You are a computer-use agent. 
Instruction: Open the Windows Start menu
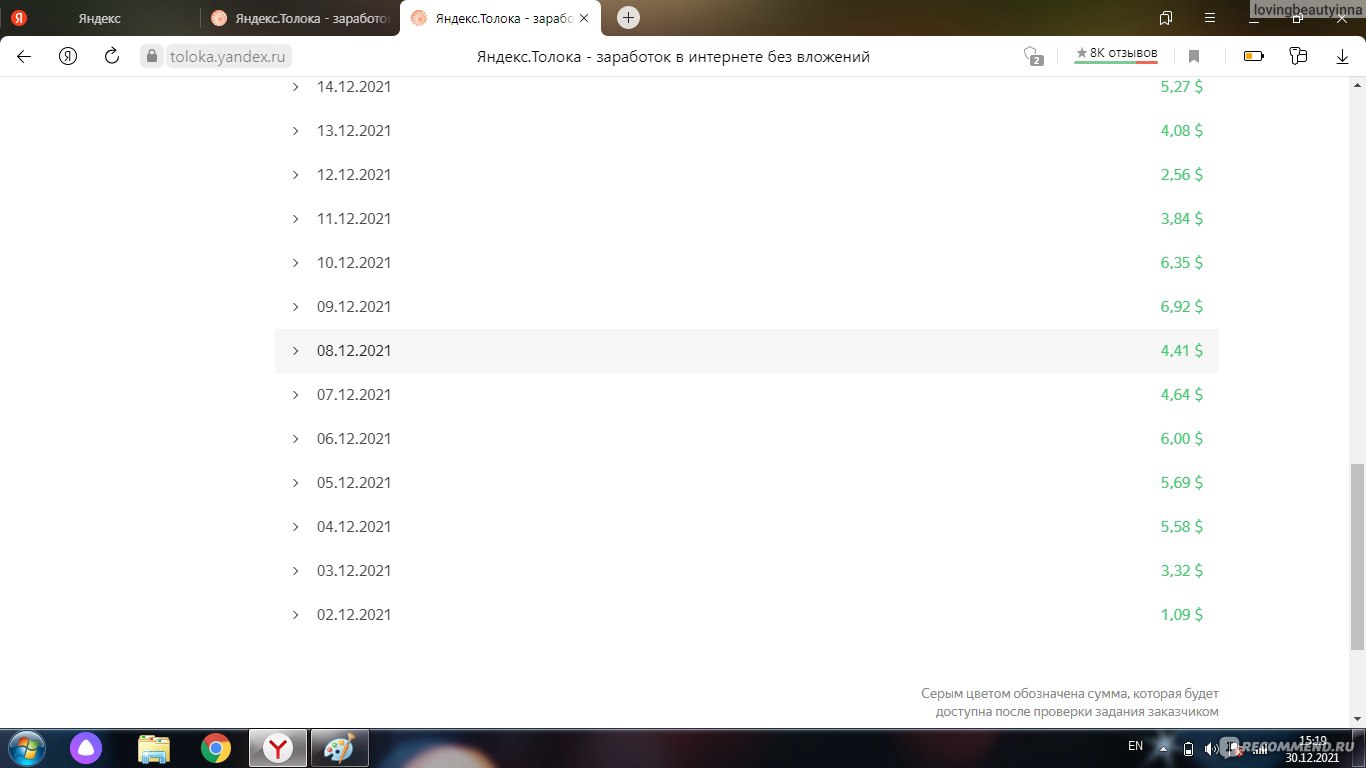coord(26,748)
